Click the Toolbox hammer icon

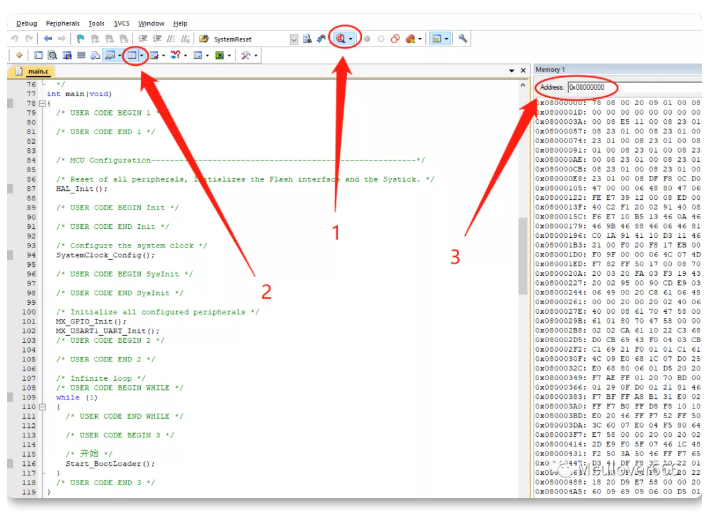click(246, 55)
